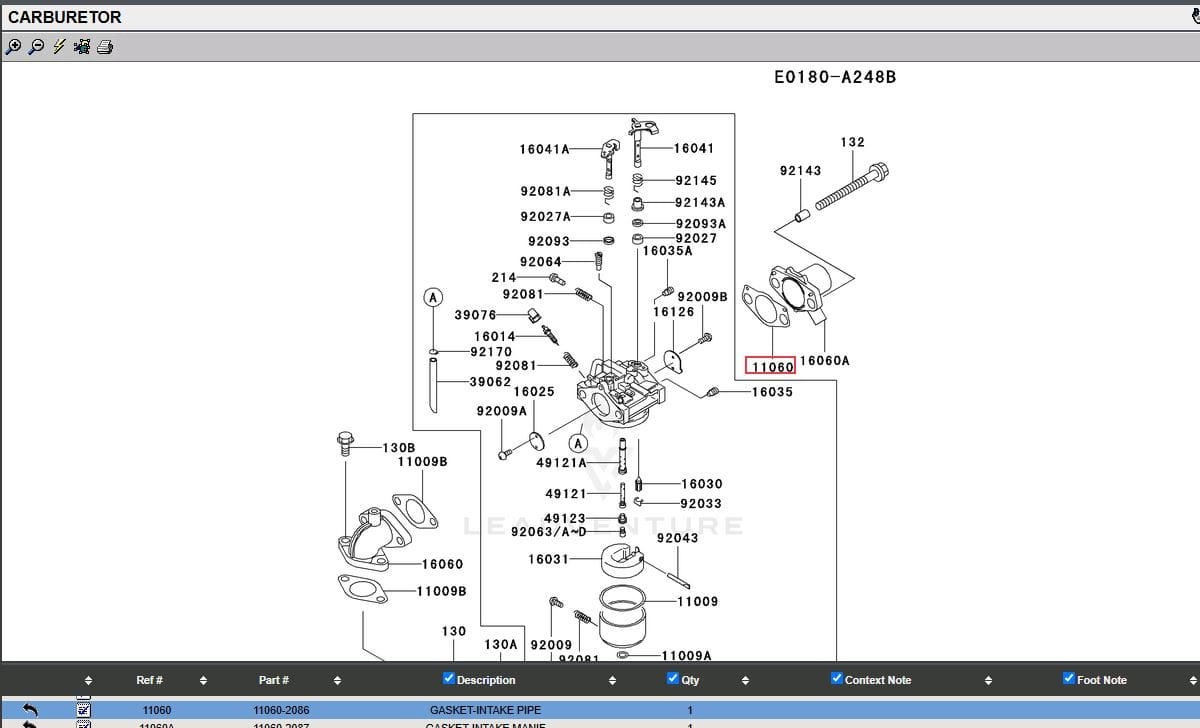Toggle the Qty column checkbox
This screenshot has width=1200, height=728.
pyautogui.click(x=673, y=679)
